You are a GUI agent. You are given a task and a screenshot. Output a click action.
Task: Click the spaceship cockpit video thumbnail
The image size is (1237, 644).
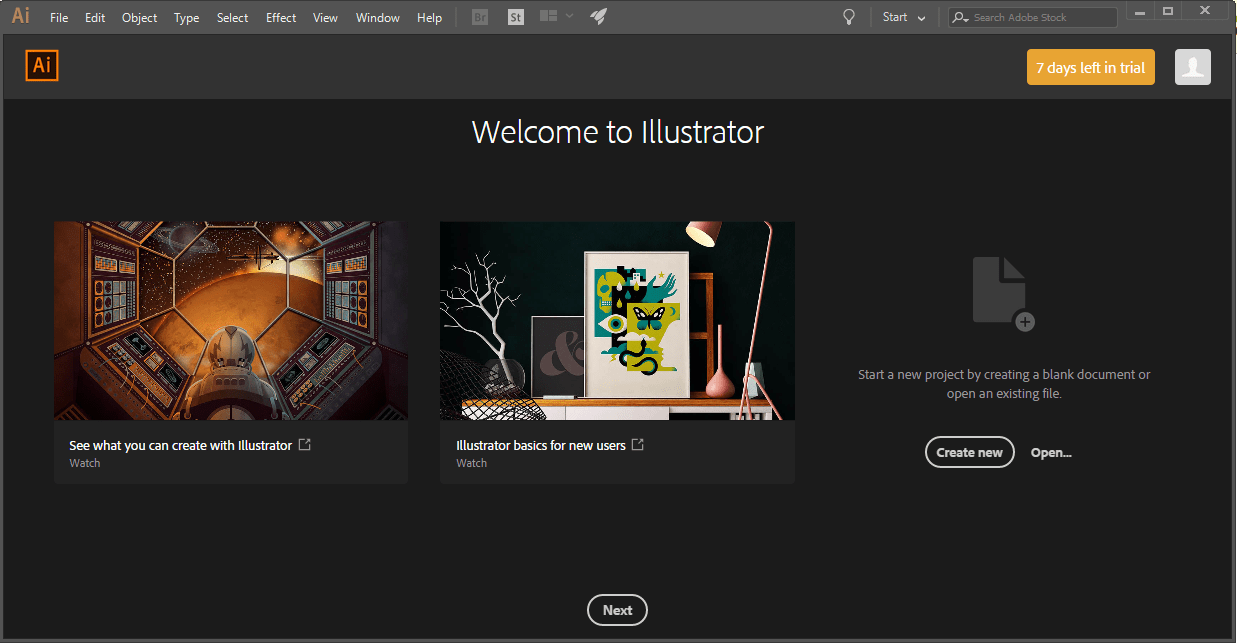tap(231, 320)
